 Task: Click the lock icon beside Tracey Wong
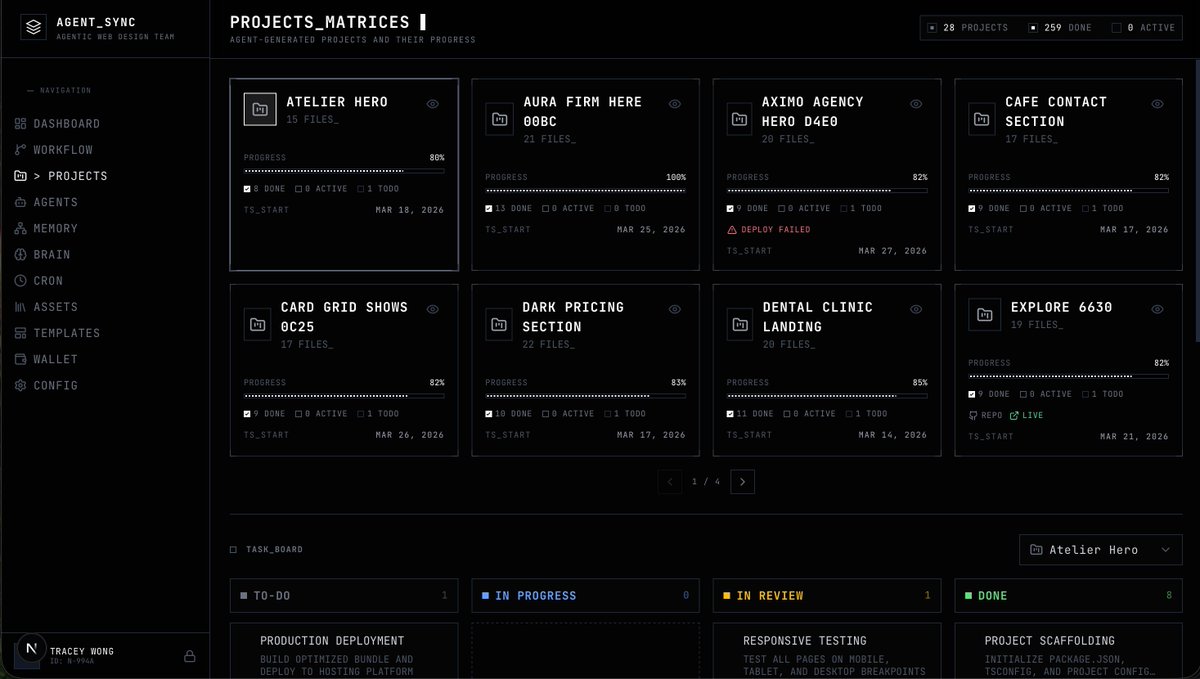(189, 656)
